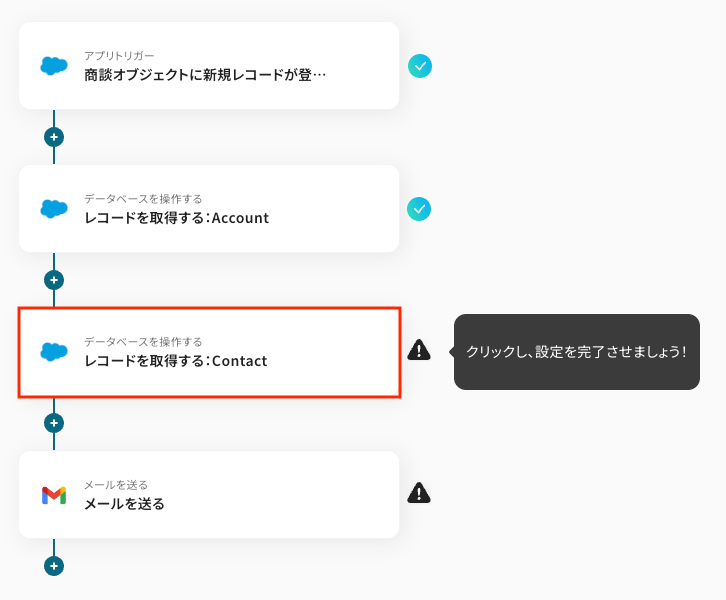Click the Salesforce icon on the Contact step
The height and width of the screenshot is (600, 726).
pos(54,352)
